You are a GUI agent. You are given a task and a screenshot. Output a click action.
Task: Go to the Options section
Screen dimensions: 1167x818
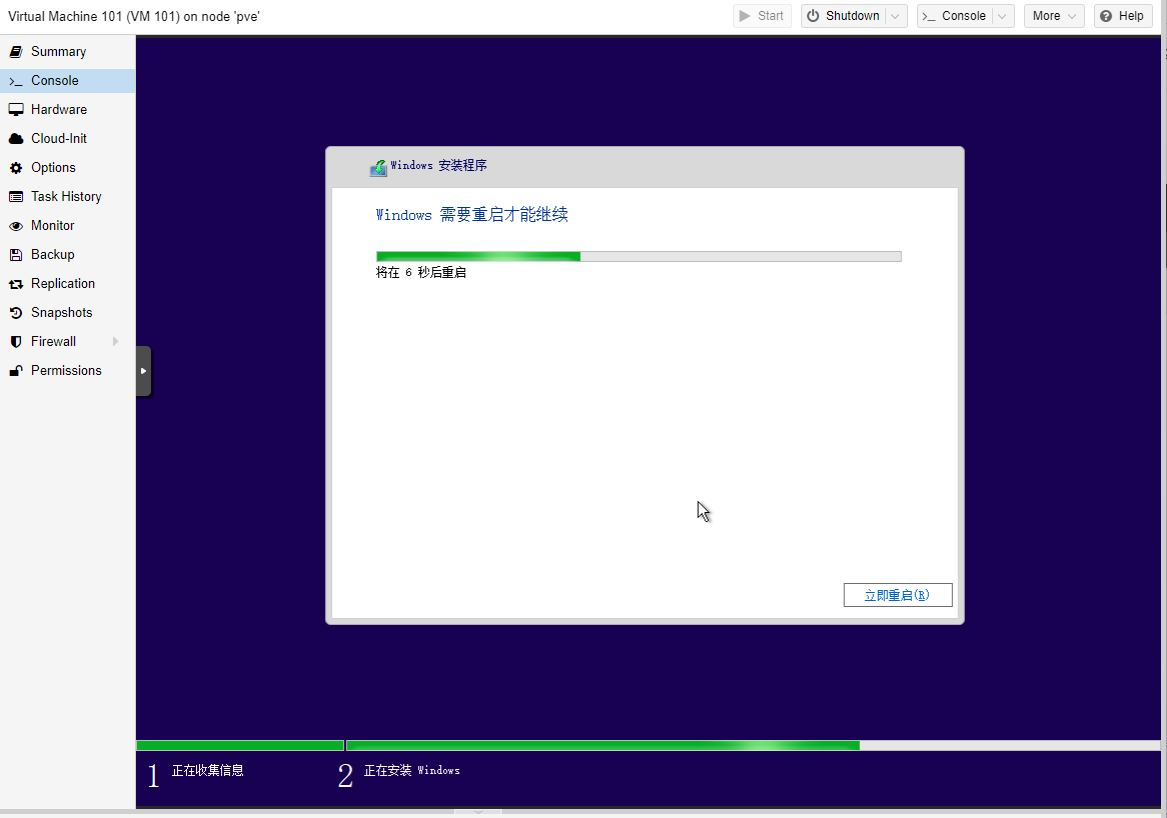[x=67, y=167]
